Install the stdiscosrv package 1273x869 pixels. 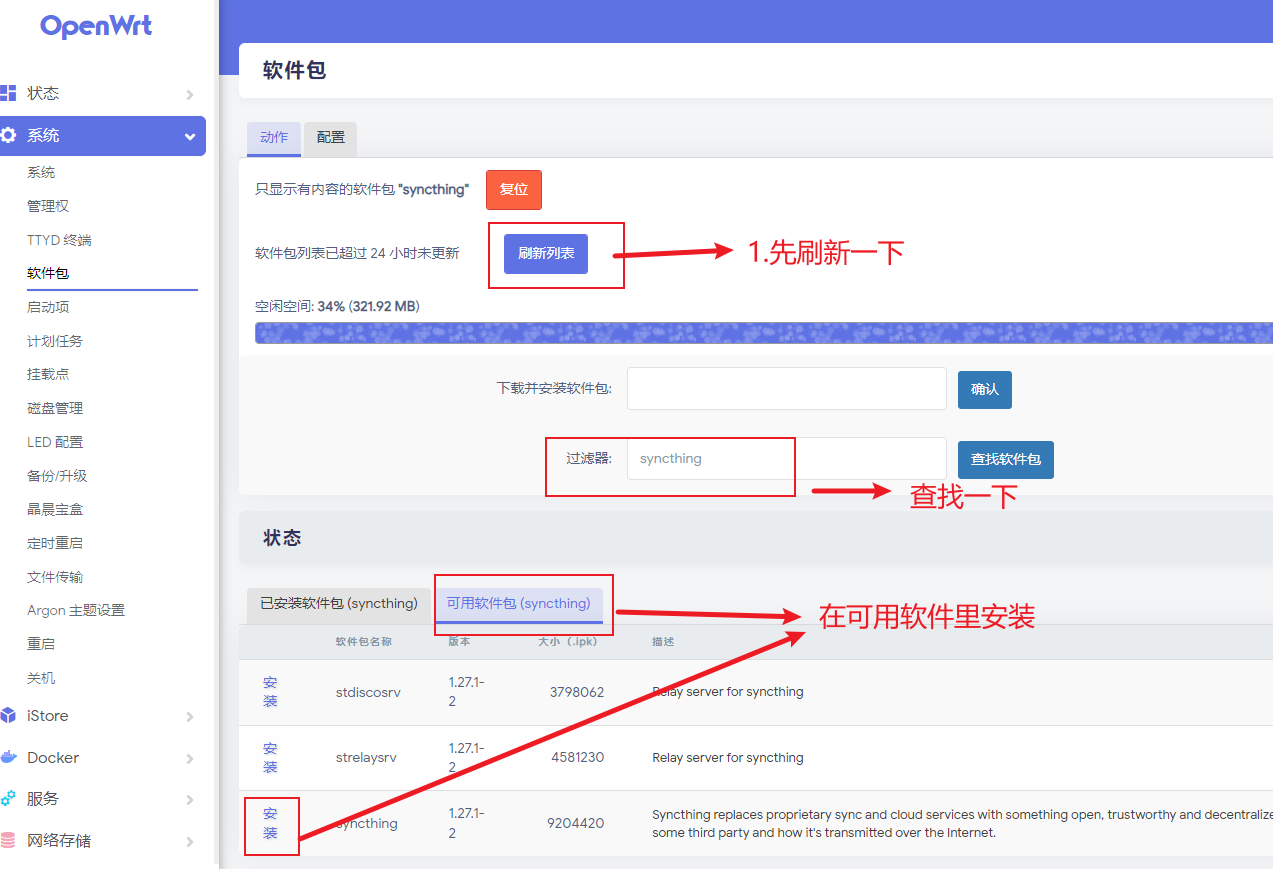pyautogui.click(x=270, y=692)
